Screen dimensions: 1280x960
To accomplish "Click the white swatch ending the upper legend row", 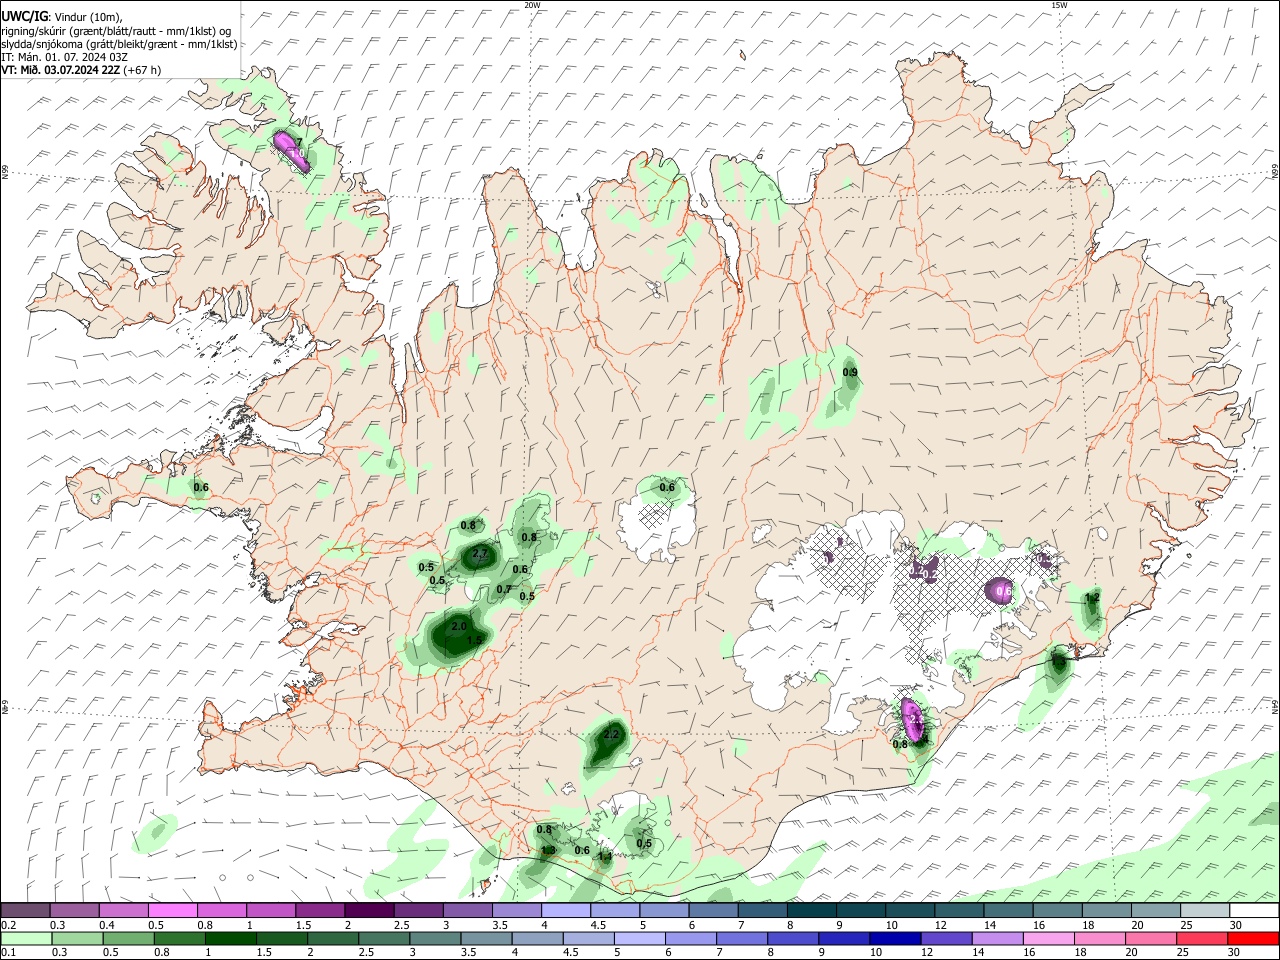I will tap(1254, 911).
